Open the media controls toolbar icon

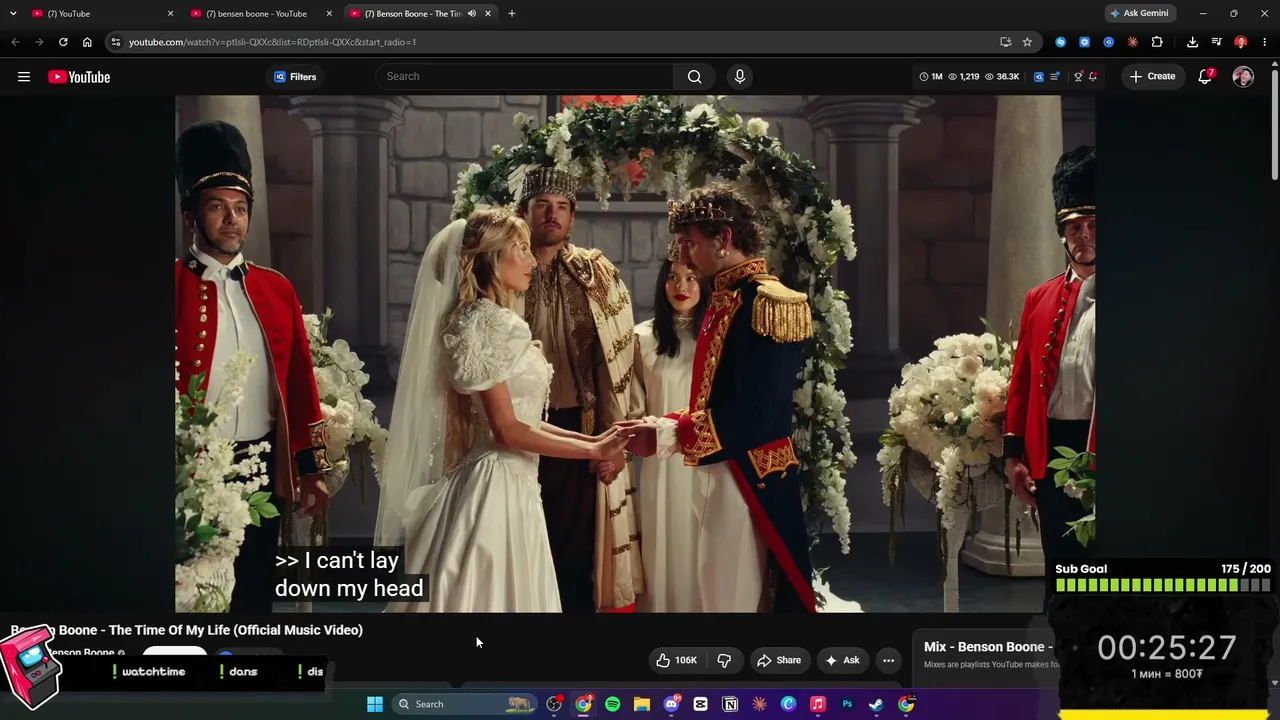point(1216,42)
